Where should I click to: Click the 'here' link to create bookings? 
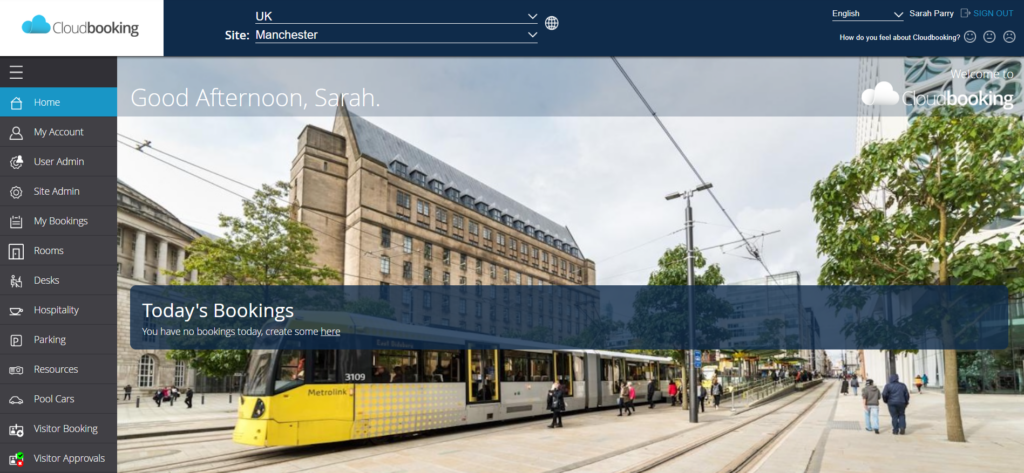pyautogui.click(x=330, y=331)
